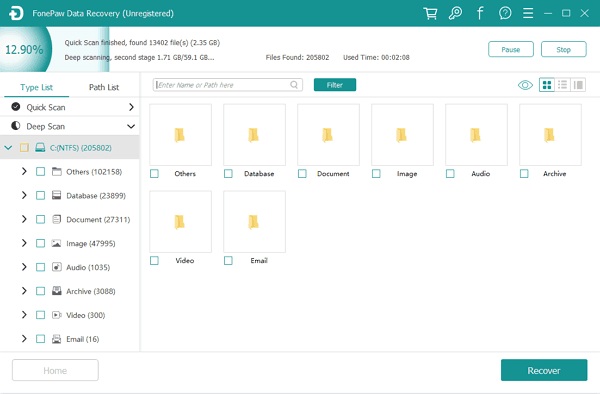Expand the Video (300) tree node
Image resolution: width=600 pixels, height=394 pixels.
coord(24,315)
